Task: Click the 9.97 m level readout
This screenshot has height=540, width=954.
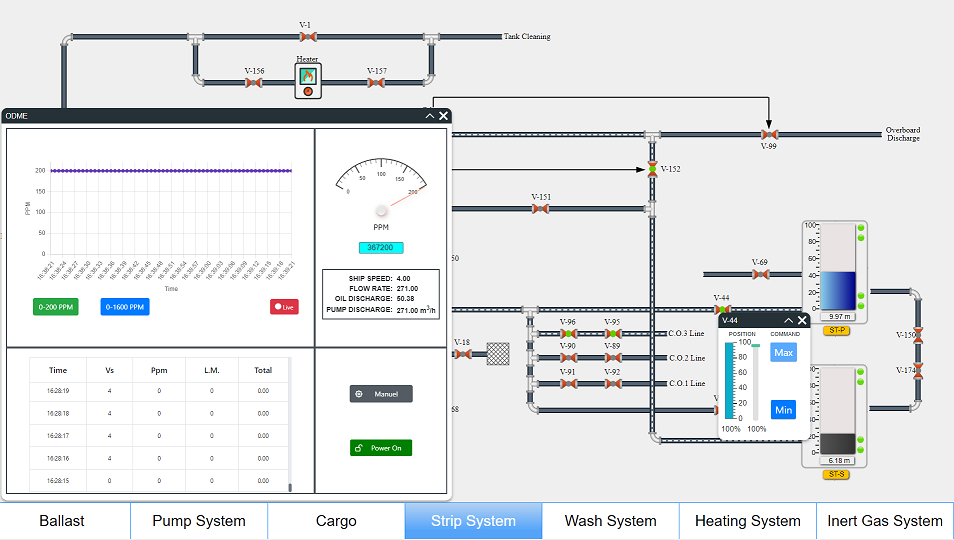Action: click(839, 317)
